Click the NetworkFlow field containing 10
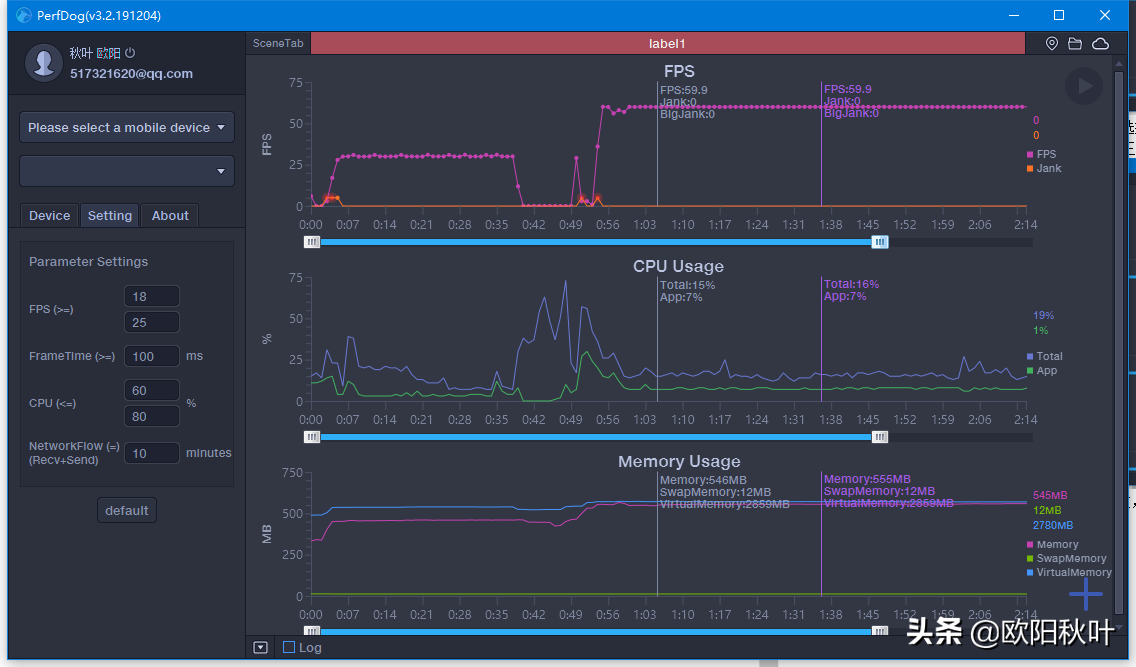Screen dimensions: 1136x667 click(151, 453)
